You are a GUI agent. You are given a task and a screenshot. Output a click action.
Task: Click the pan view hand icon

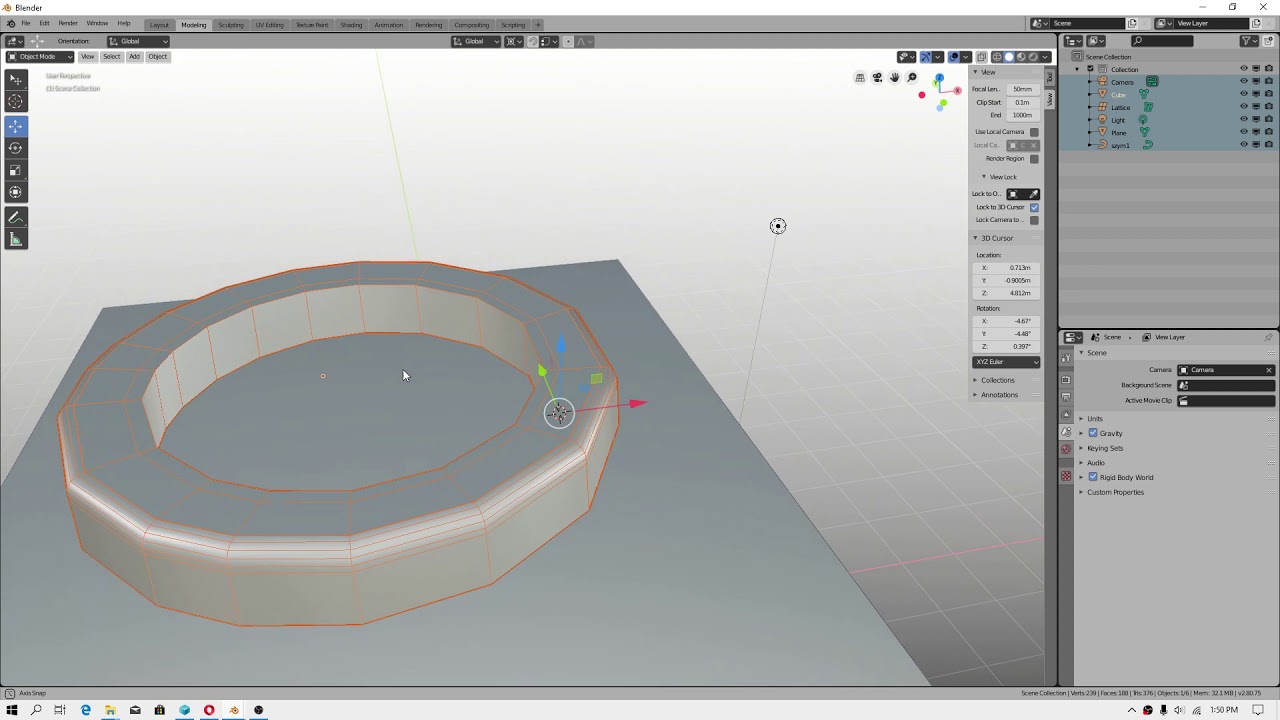click(894, 78)
